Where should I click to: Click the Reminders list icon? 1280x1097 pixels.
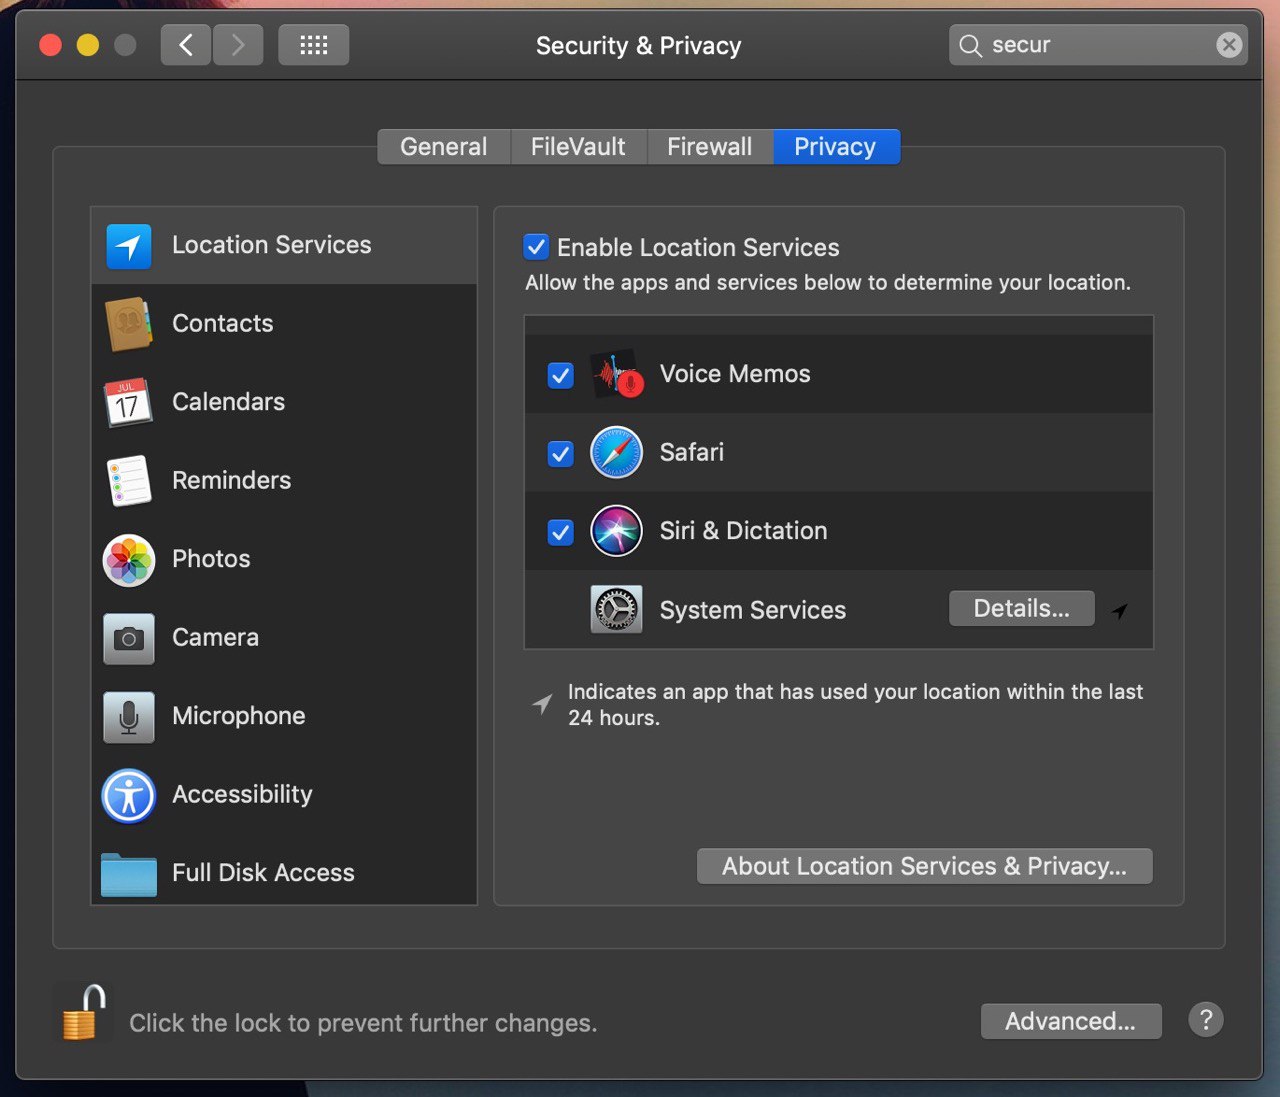point(129,481)
